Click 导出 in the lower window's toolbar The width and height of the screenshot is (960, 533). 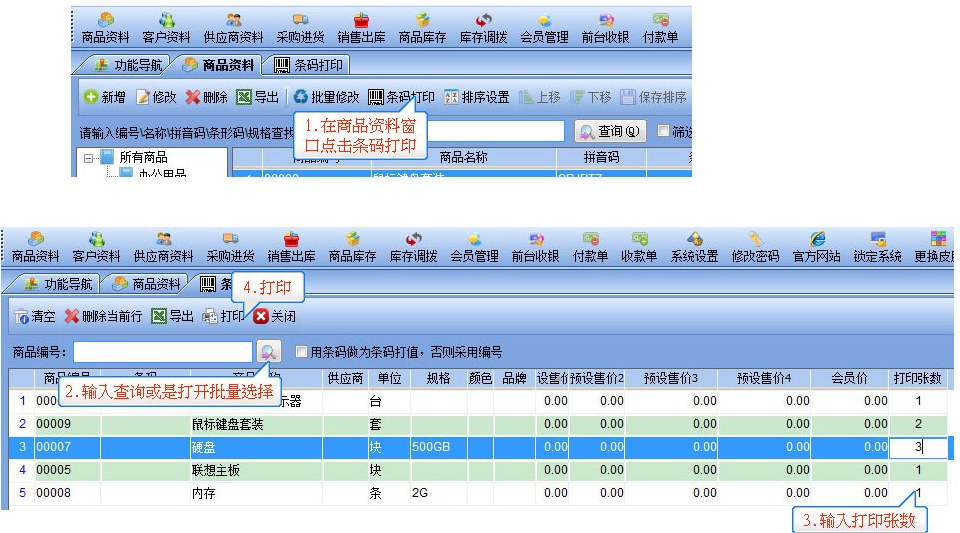point(173,316)
